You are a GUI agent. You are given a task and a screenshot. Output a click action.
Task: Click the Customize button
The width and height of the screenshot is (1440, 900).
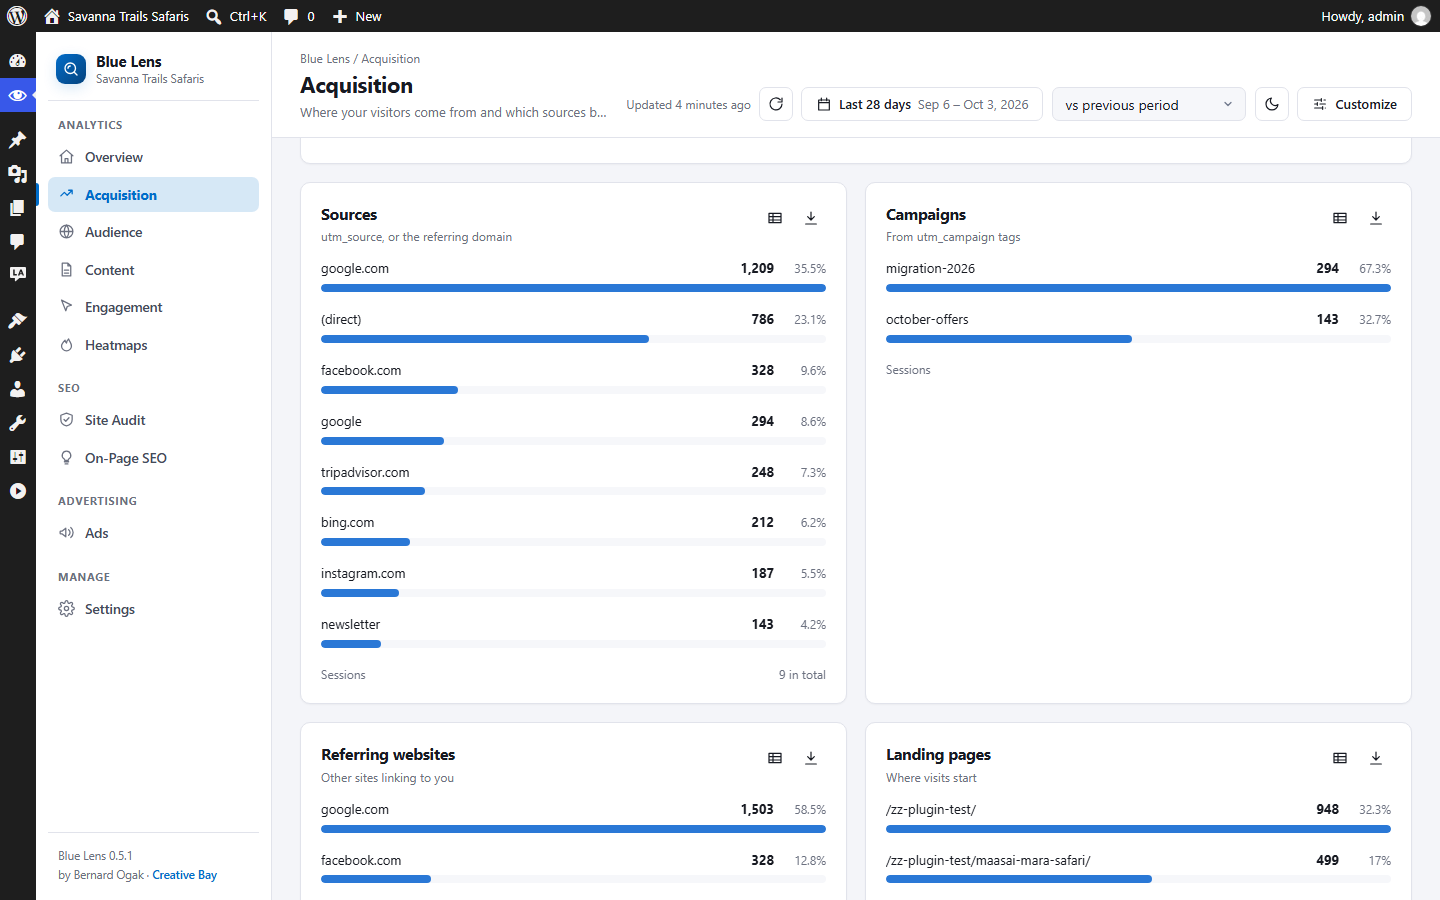[1354, 104]
